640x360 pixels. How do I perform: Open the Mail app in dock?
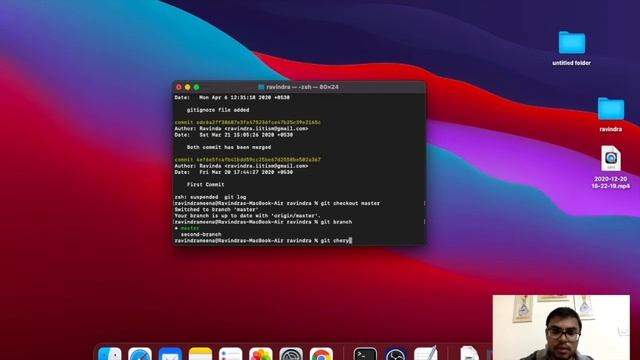point(170,354)
